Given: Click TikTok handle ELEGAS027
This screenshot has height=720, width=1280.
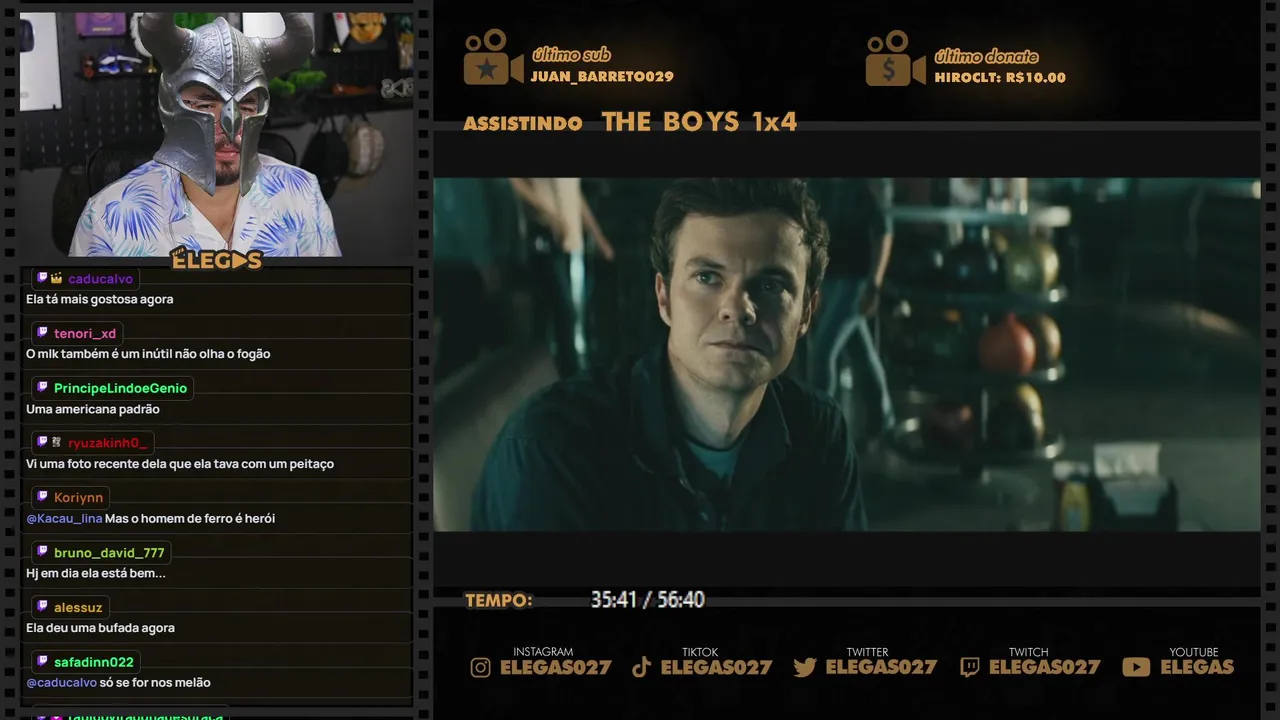Looking at the screenshot, I should [x=717, y=667].
